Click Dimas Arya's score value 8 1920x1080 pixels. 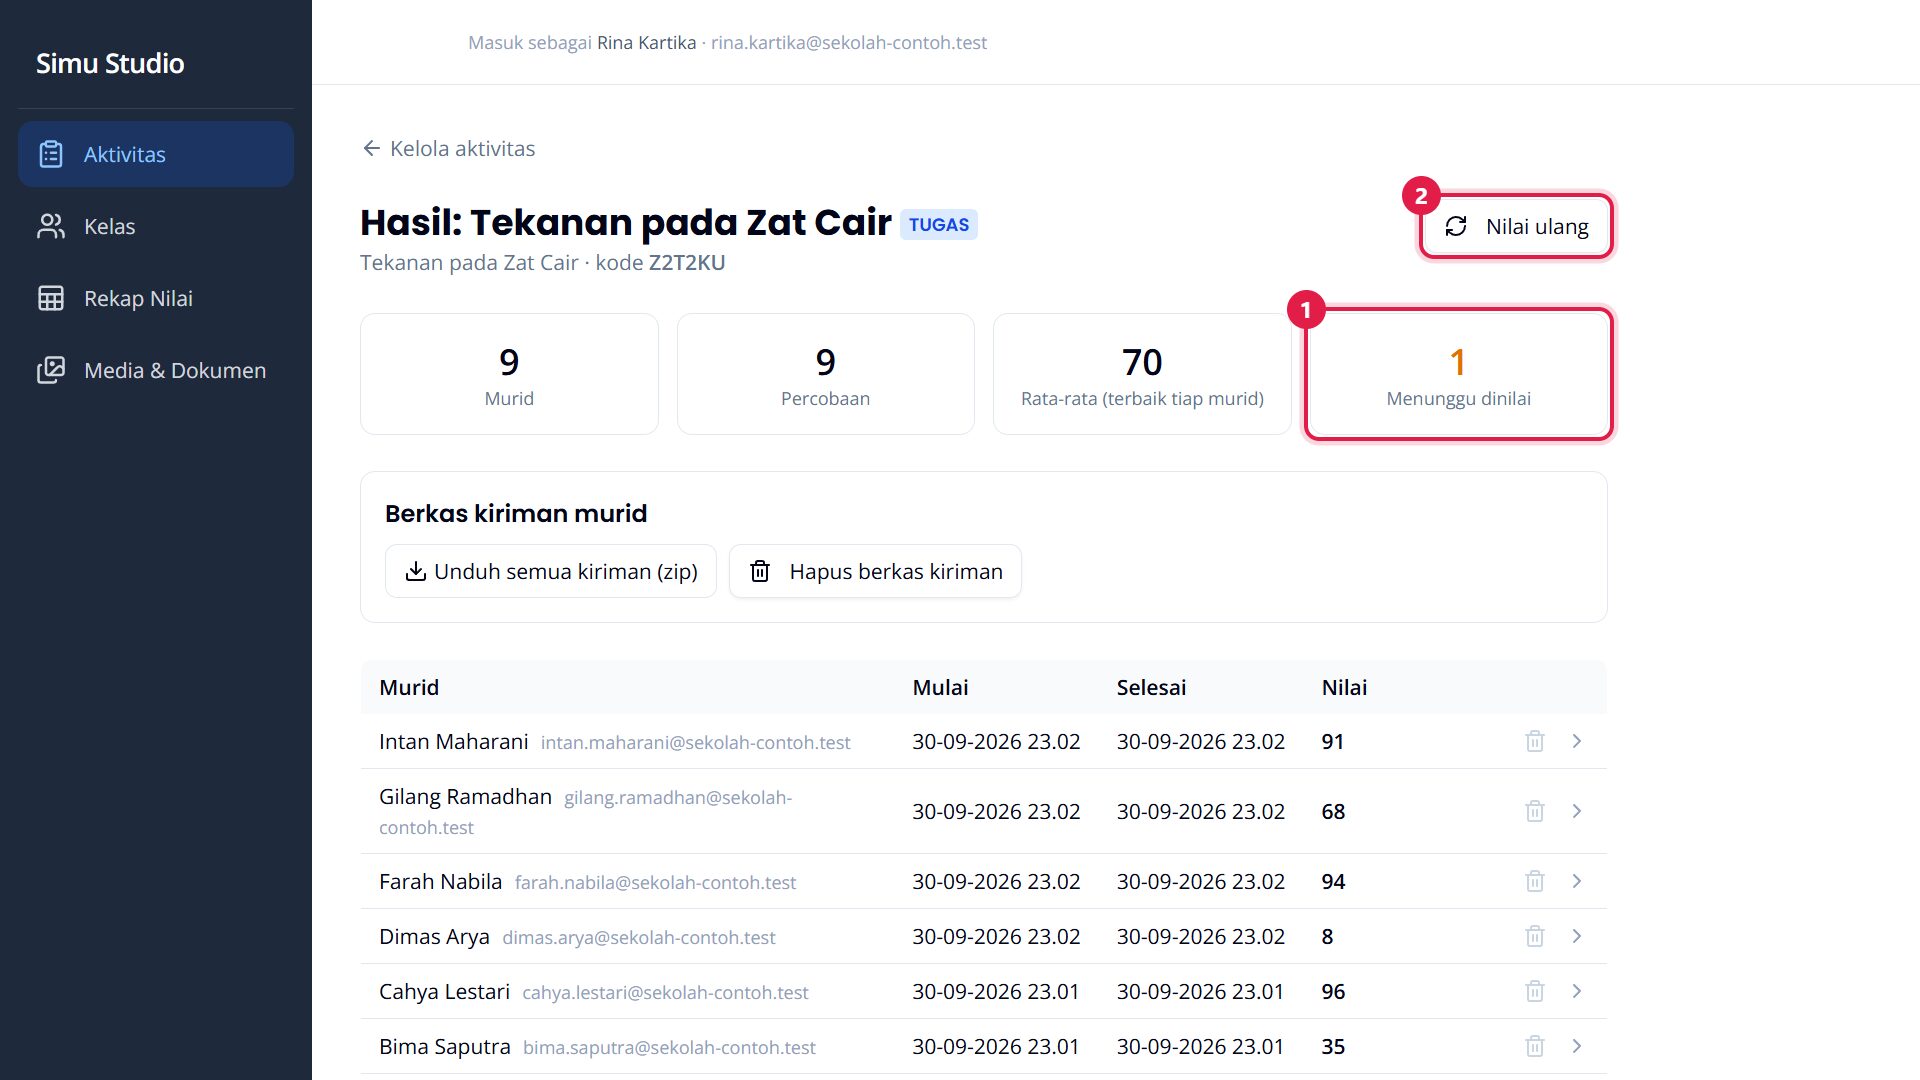click(x=1327, y=936)
